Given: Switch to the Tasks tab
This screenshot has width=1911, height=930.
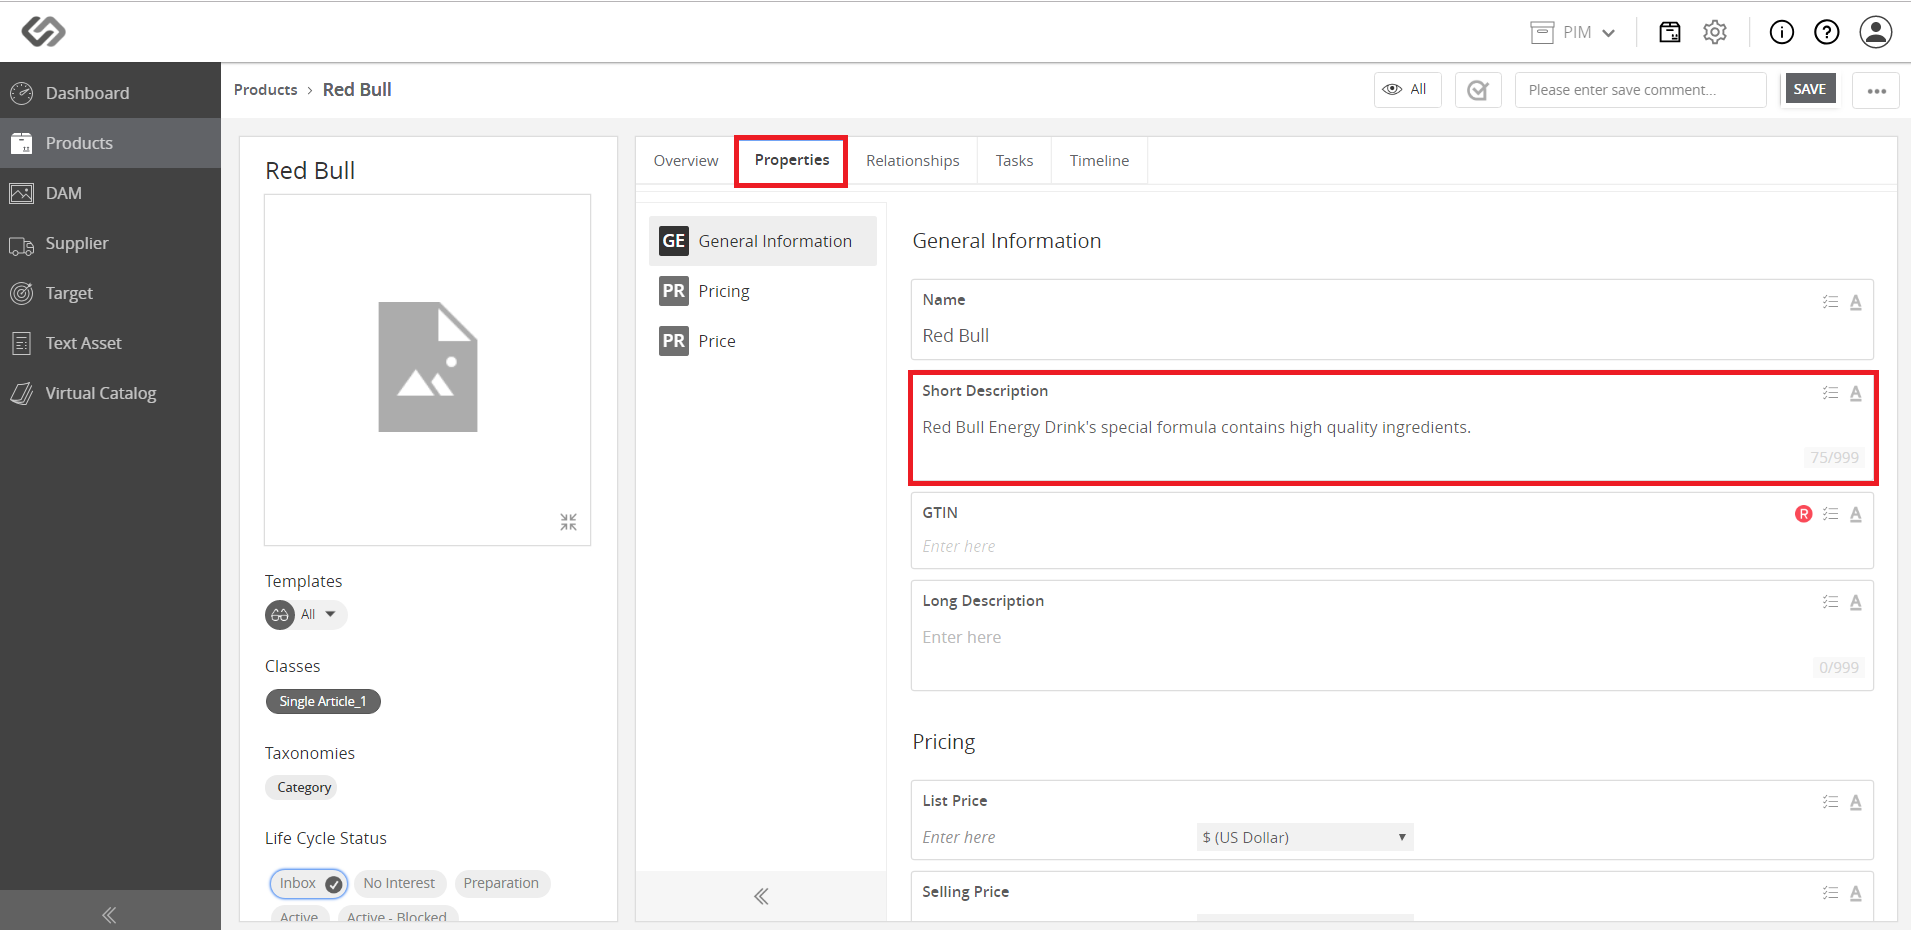Looking at the screenshot, I should click(x=1014, y=161).
